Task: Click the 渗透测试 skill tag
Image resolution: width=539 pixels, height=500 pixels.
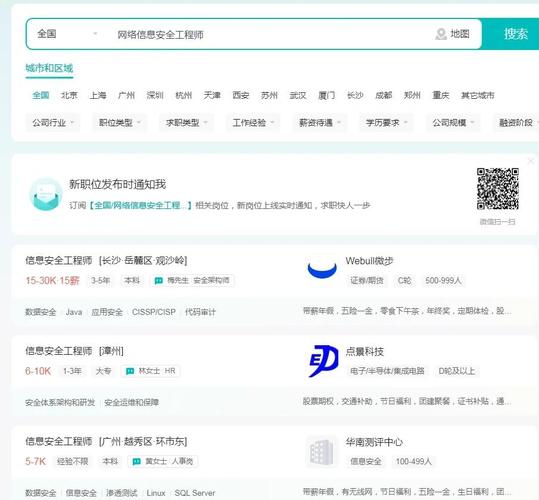Action: (122, 493)
